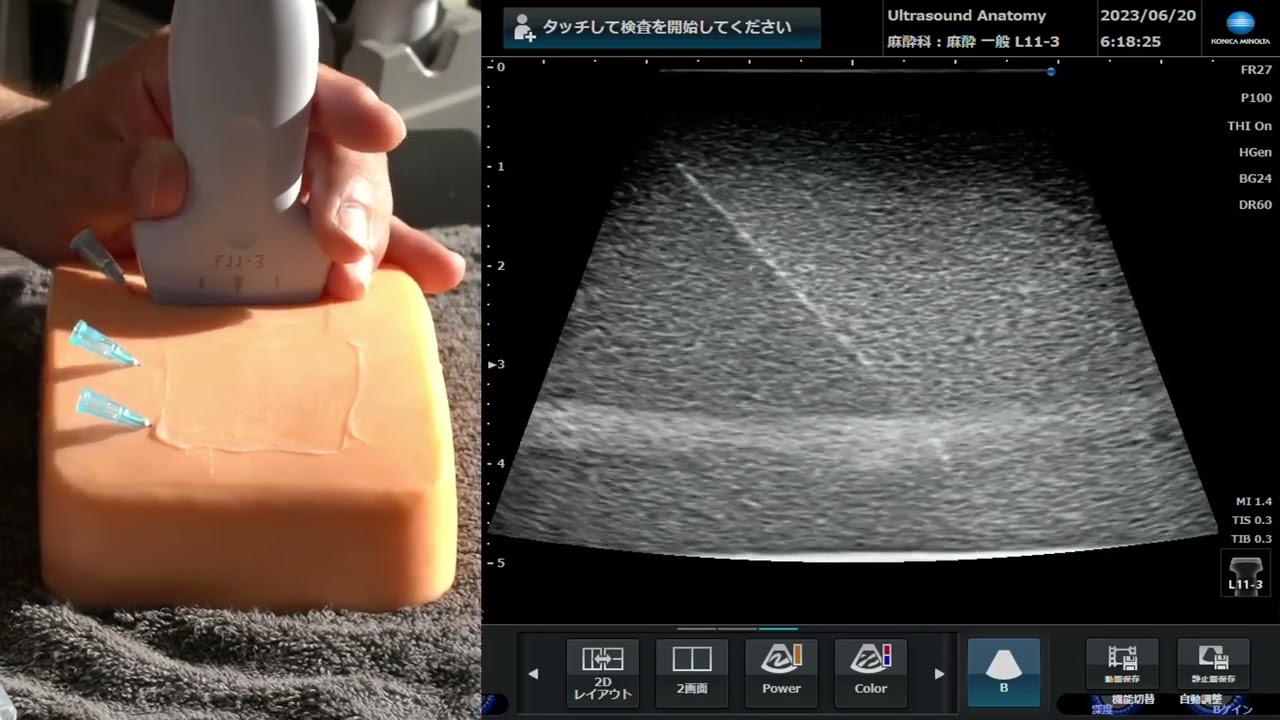Click the FR27 frame rate value
Image resolution: width=1280 pixels, height=720 pixels.
(1255, 70)
